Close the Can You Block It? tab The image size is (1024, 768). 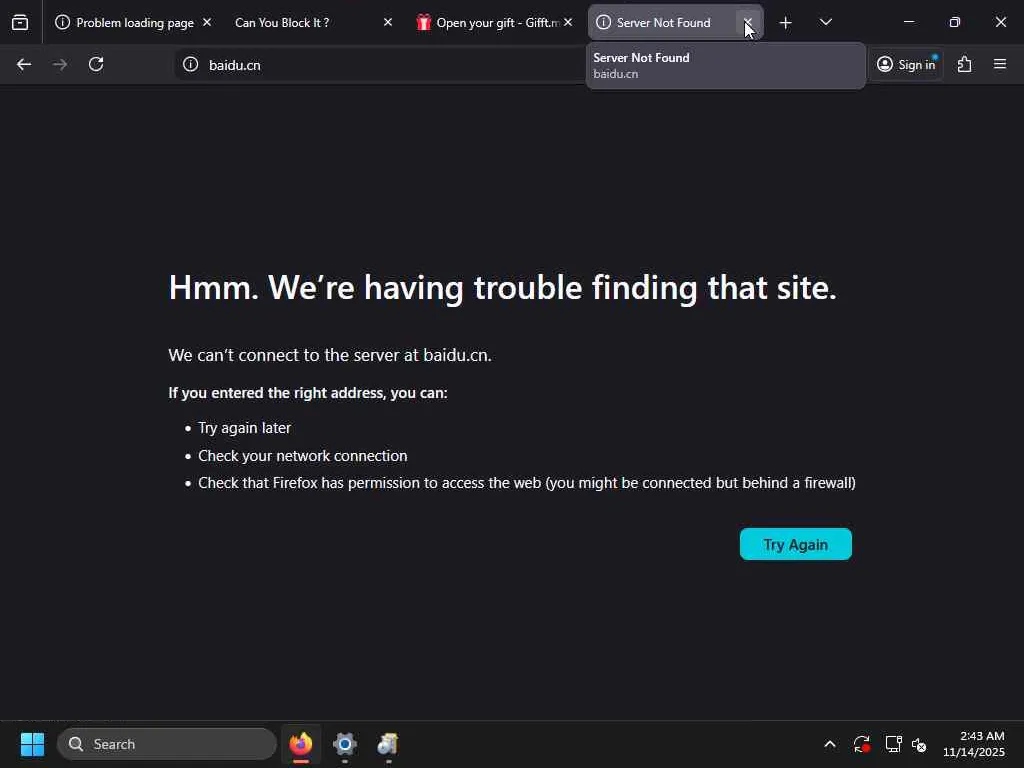388,23
